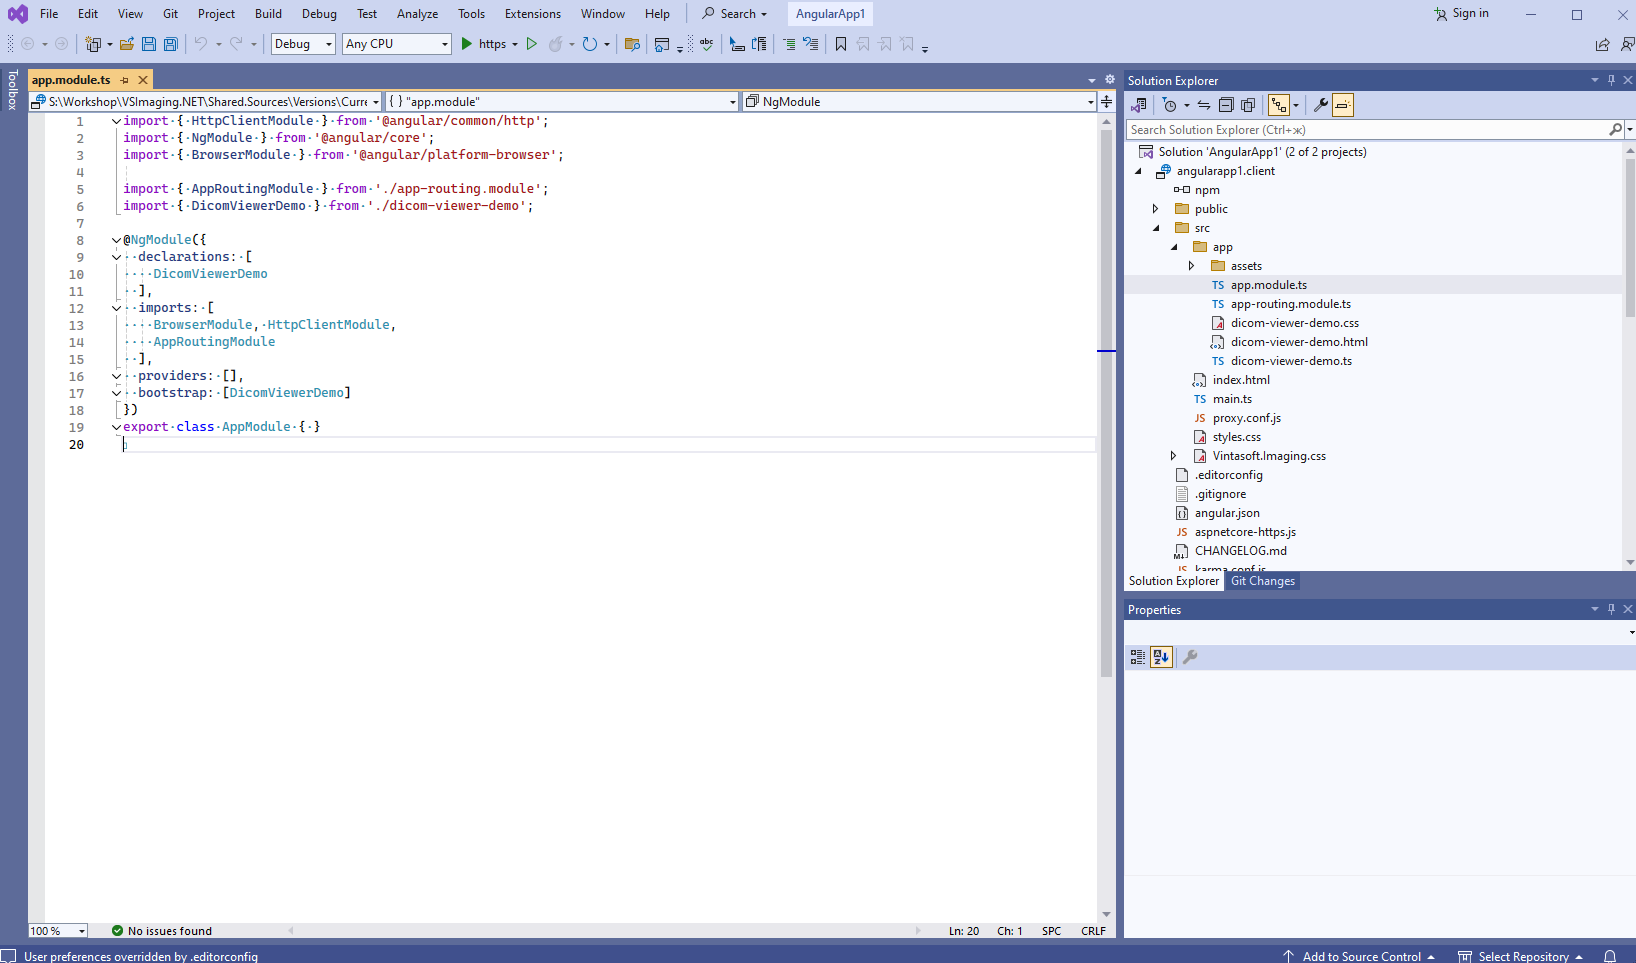Toggle nested files view in Solution Explorer
Image resolution: width=1636 pixels, height=963 pixels.
(1279, 105)
